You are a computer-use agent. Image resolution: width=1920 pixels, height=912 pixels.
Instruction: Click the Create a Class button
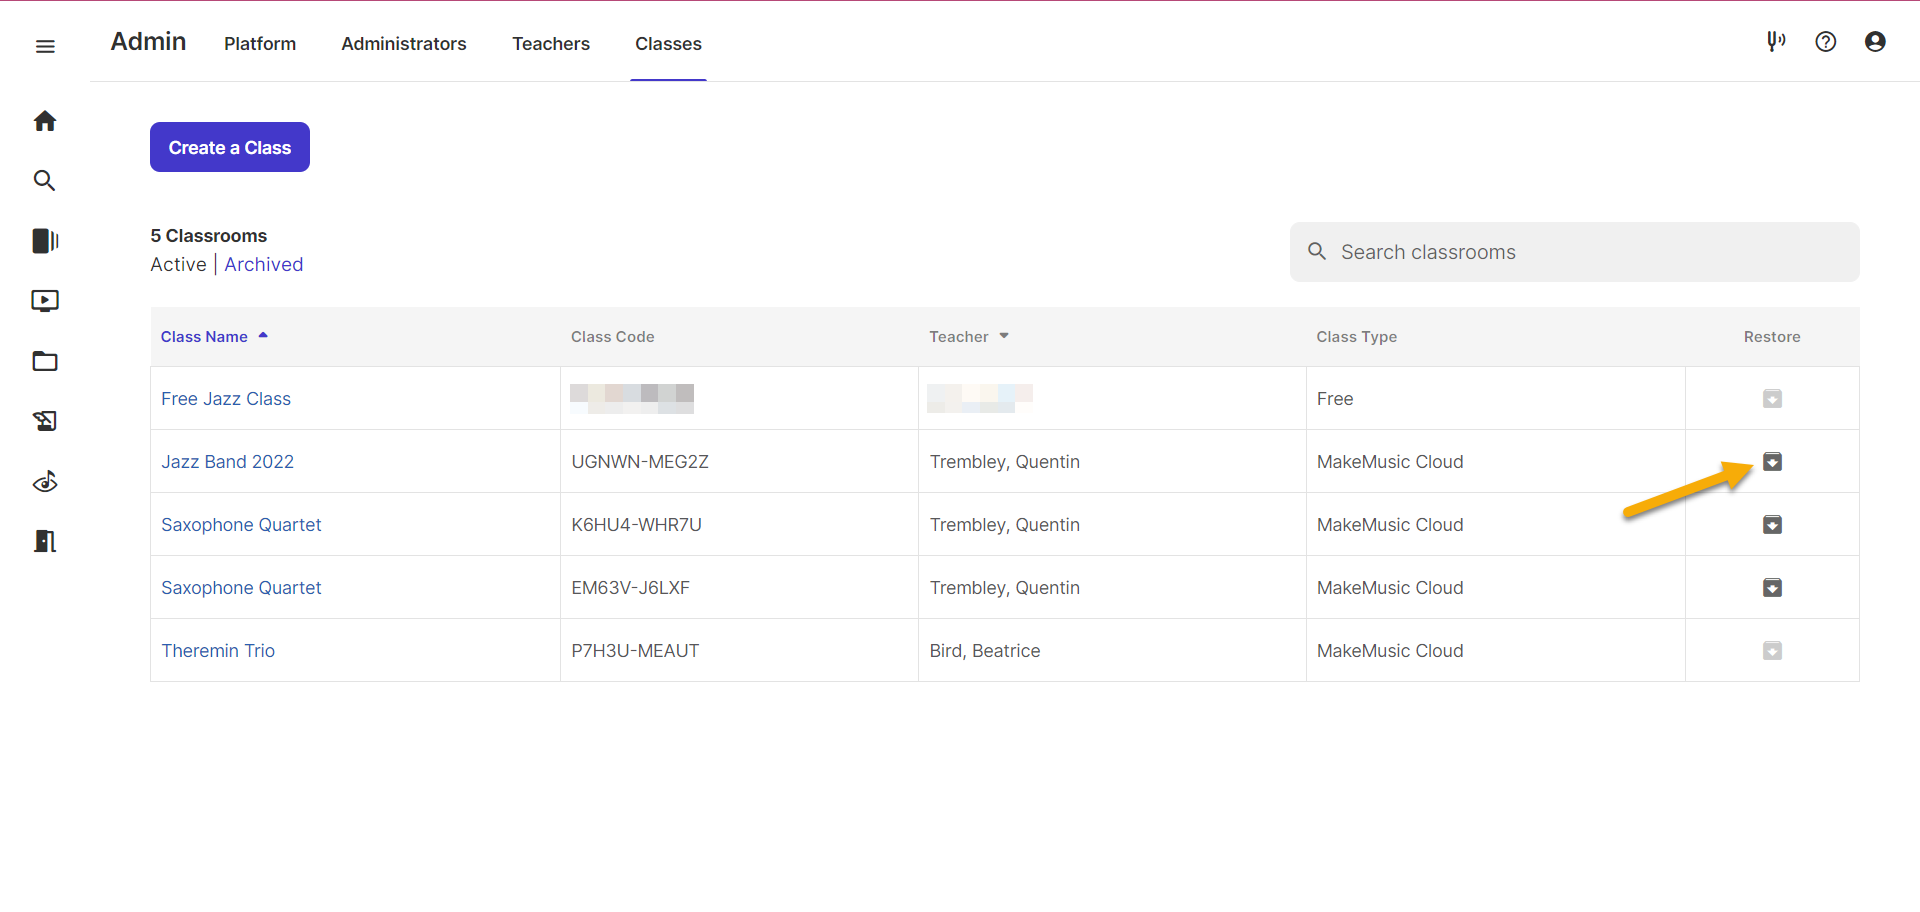point(230,147)
